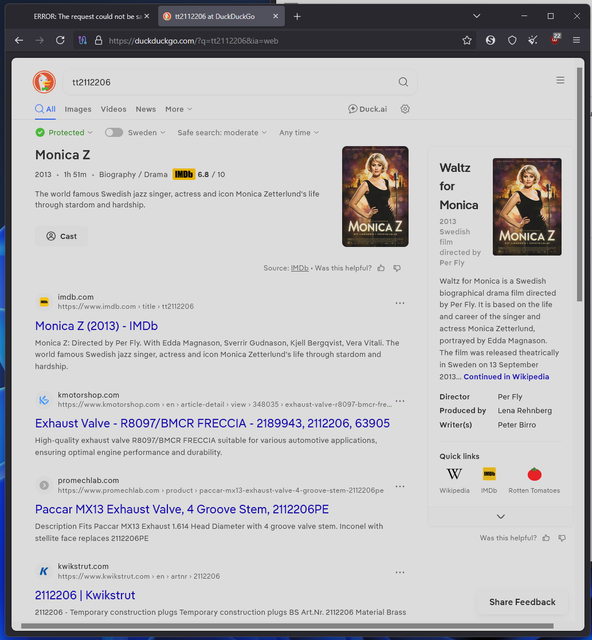Bookmark this page with the star icon
The height and width of the screenshot is (640, 592).
pos(467,40)
